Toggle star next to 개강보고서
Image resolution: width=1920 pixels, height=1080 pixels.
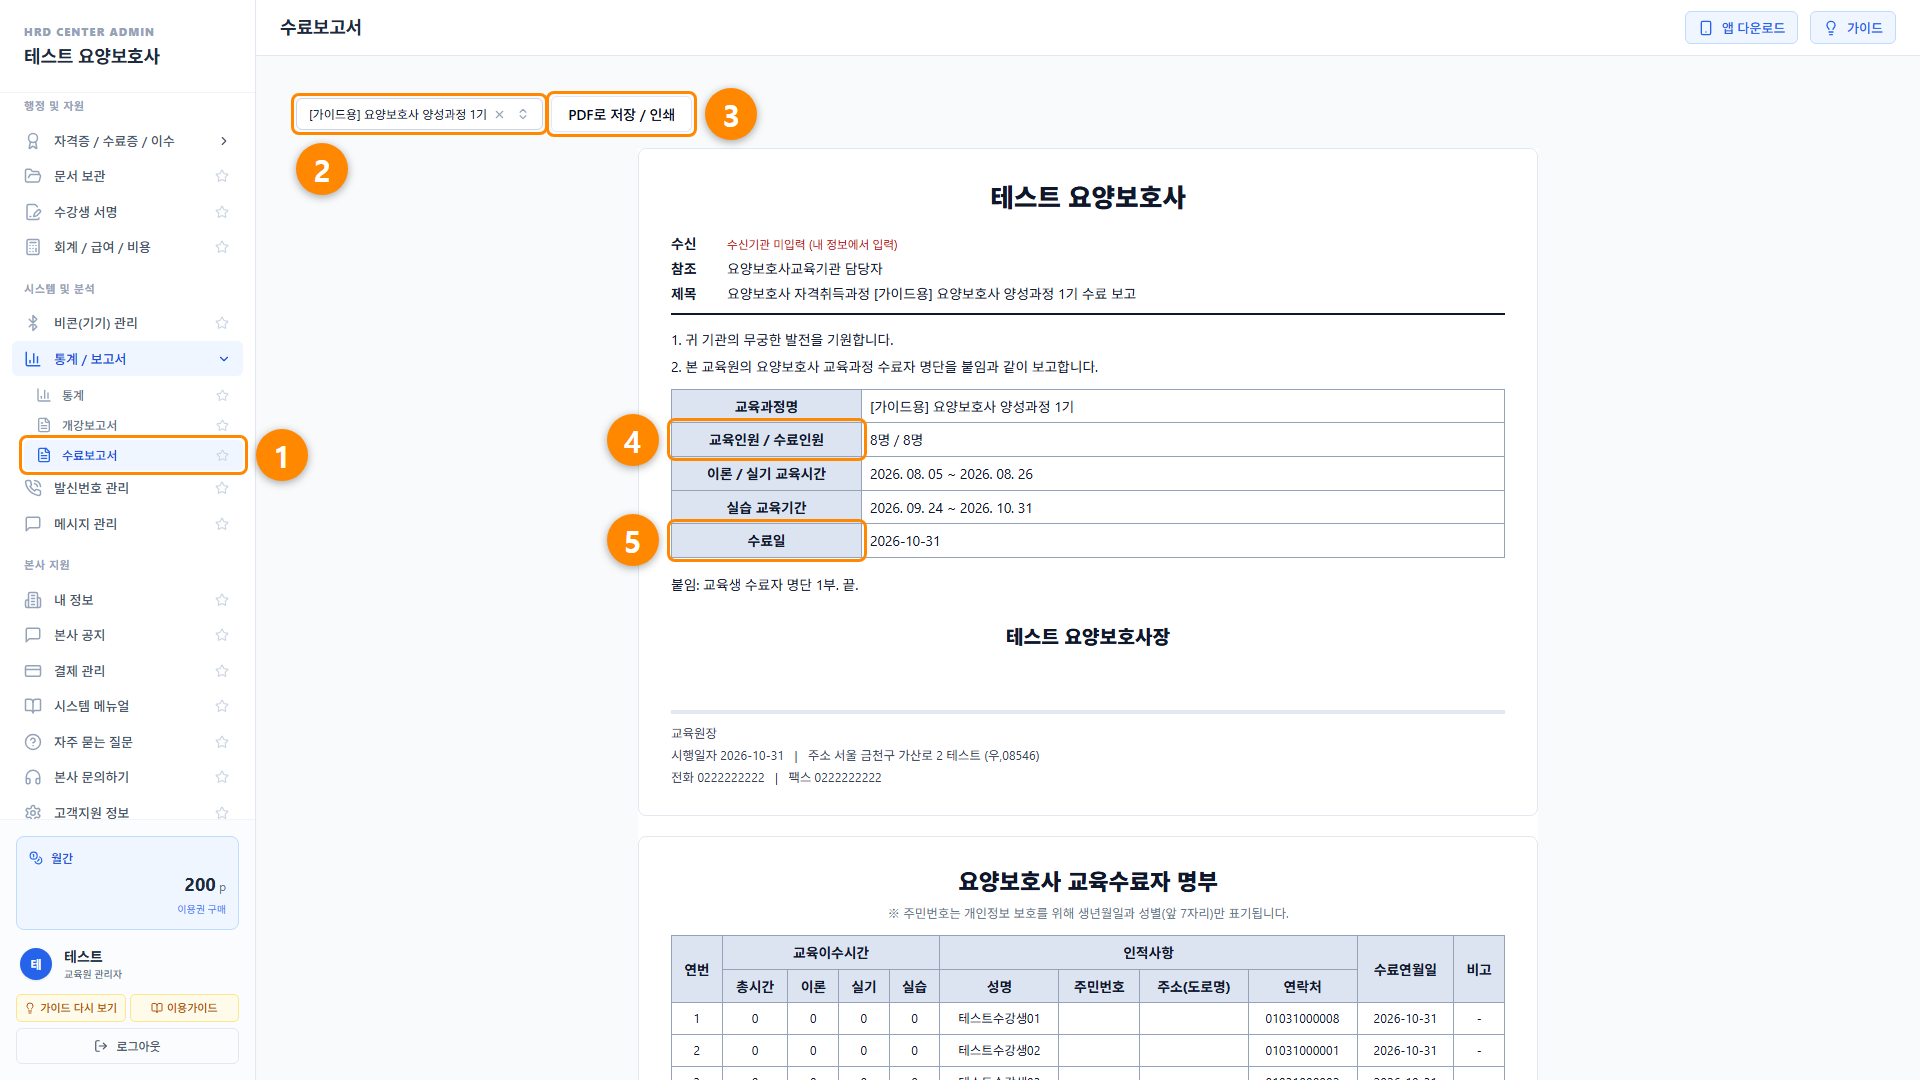[222, 425]
